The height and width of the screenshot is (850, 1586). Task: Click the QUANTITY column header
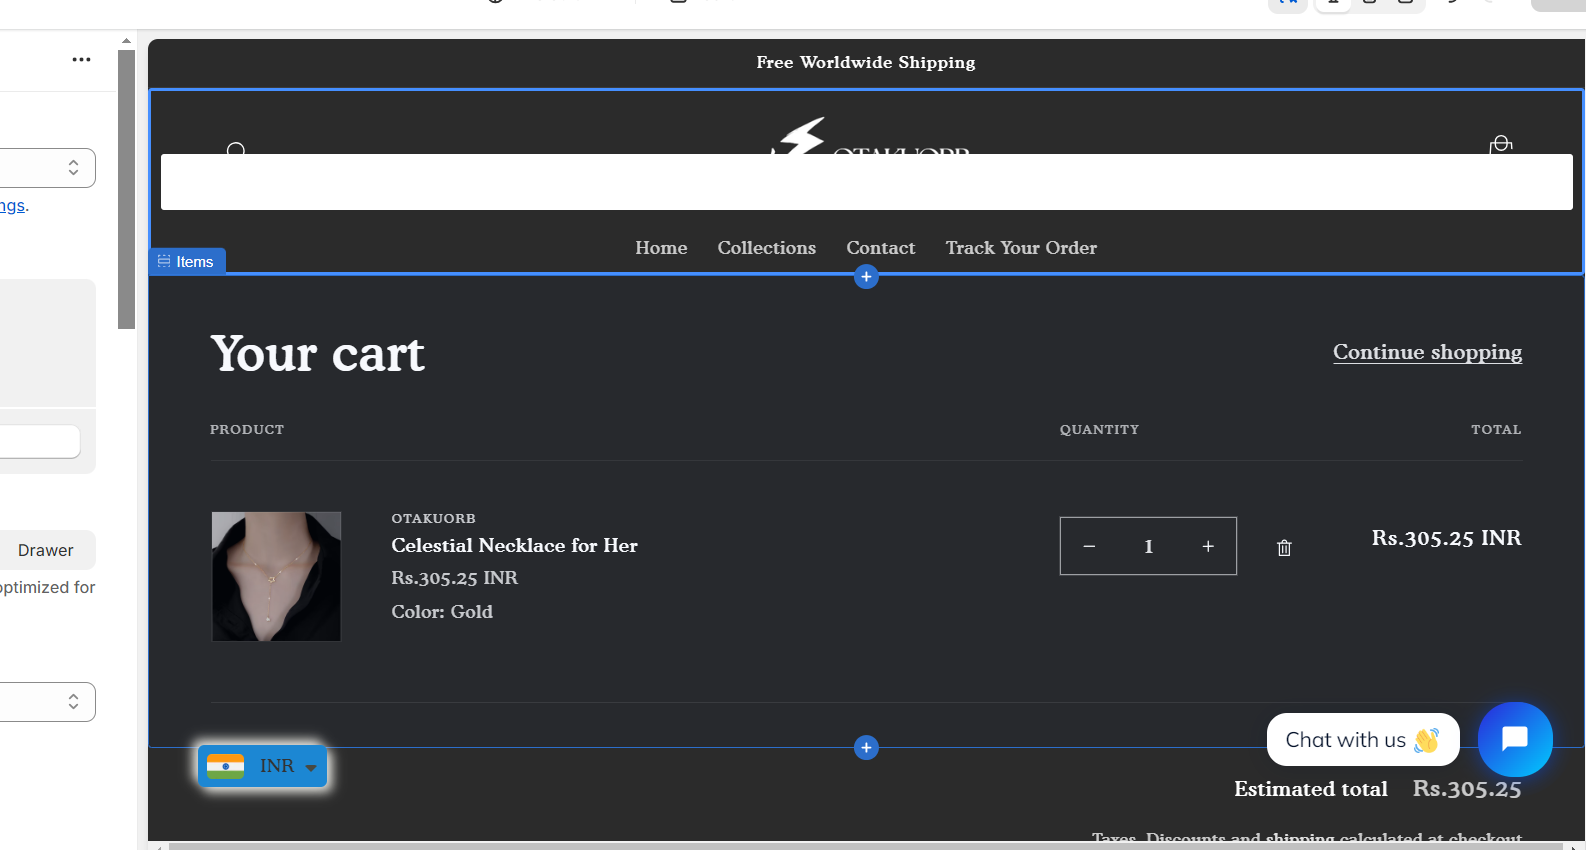1099,429
